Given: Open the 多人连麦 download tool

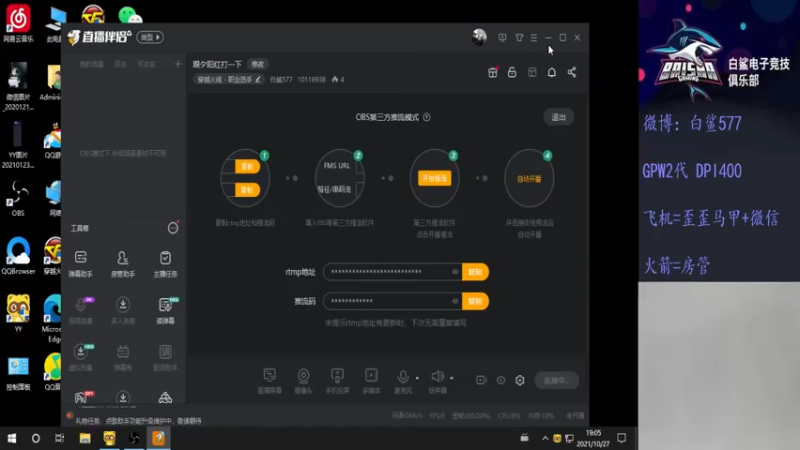Looking at the screenshot, I should (123, 311).
